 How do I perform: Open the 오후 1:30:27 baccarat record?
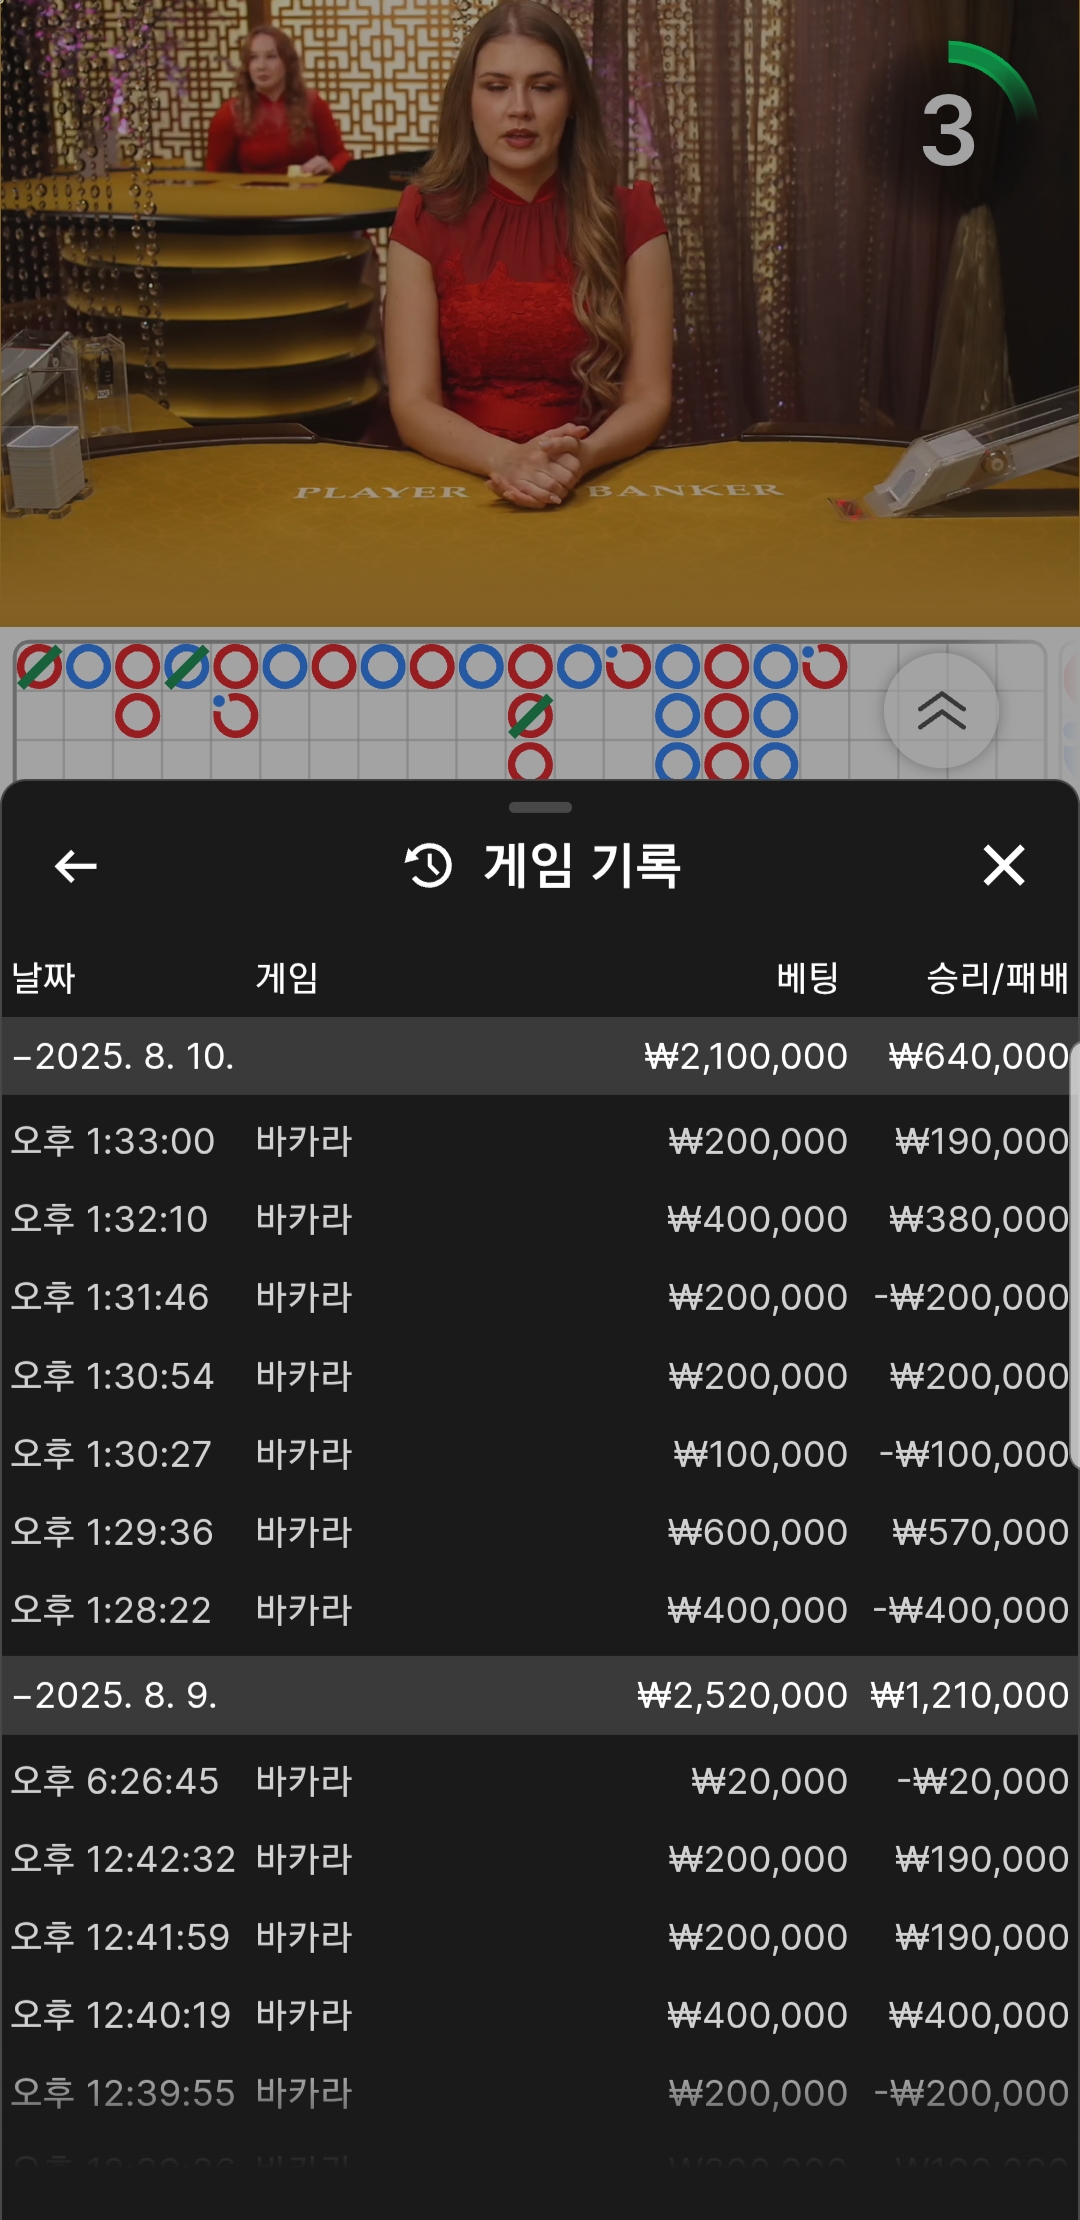pyautogui.click(x=540, y=1454)
